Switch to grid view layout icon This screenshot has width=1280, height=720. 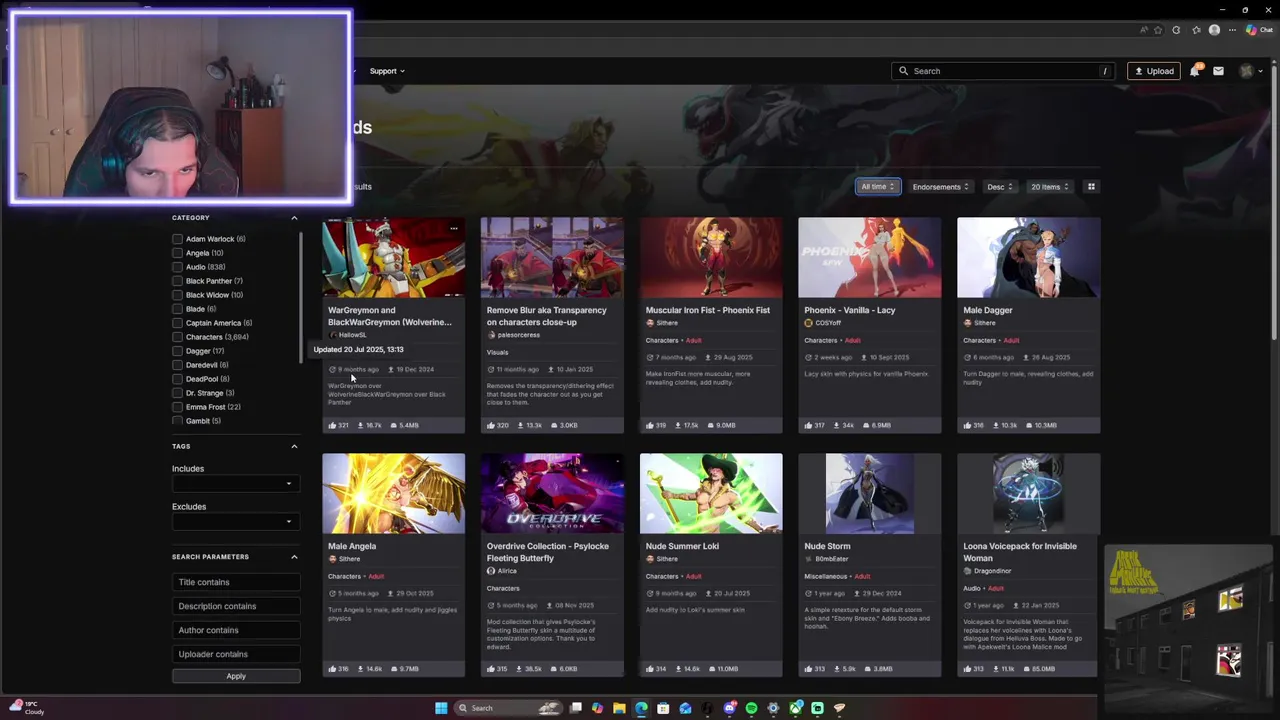[x=1091, y=187]
